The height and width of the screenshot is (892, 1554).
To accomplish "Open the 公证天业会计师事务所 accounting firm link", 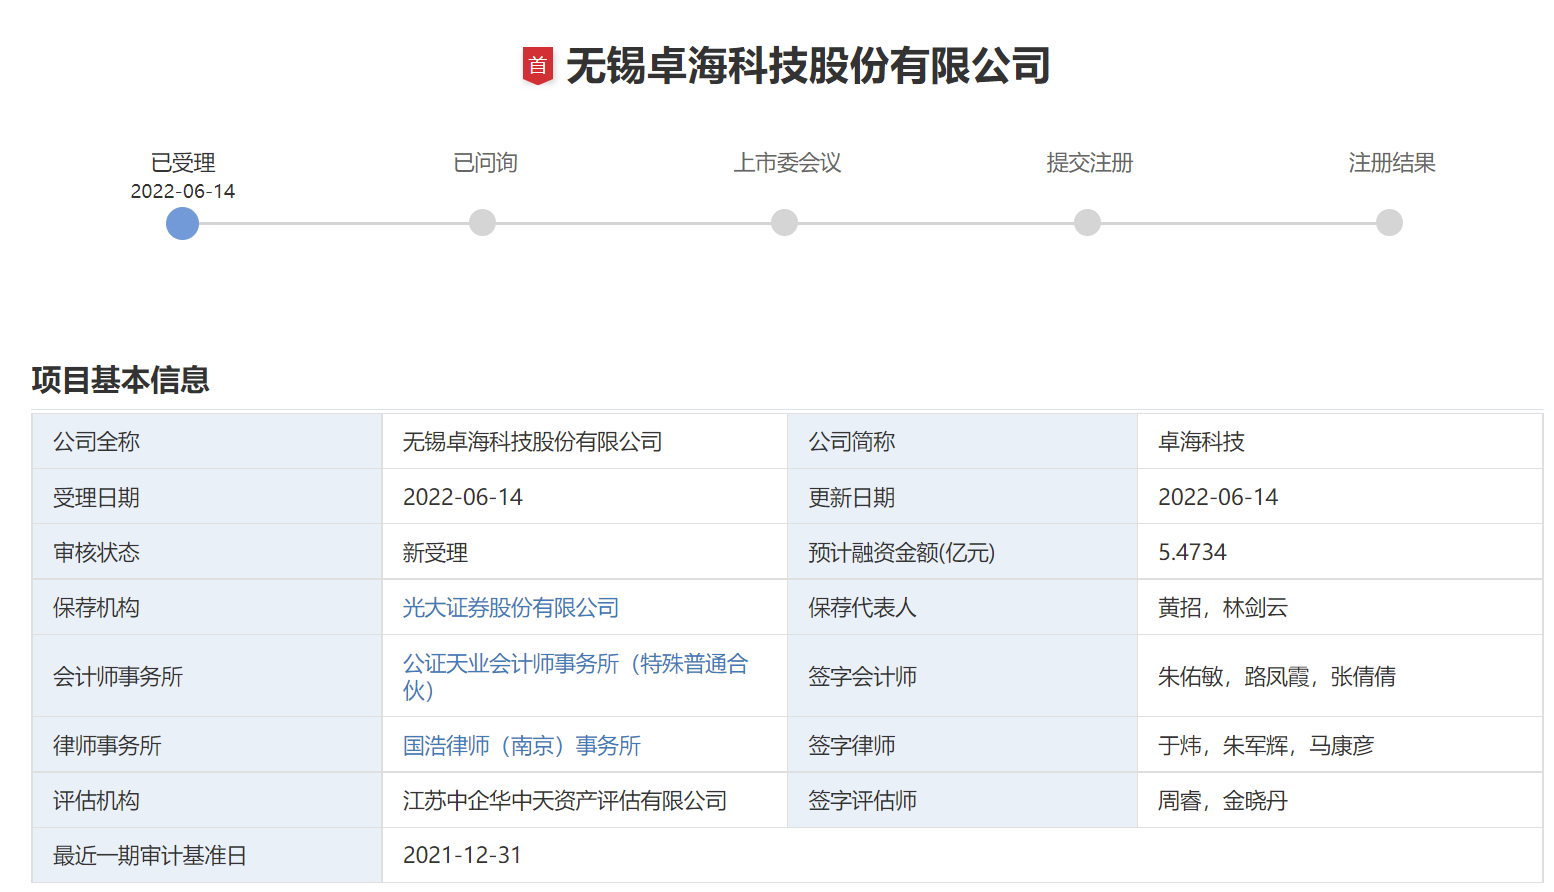I will tap(578, 663).
